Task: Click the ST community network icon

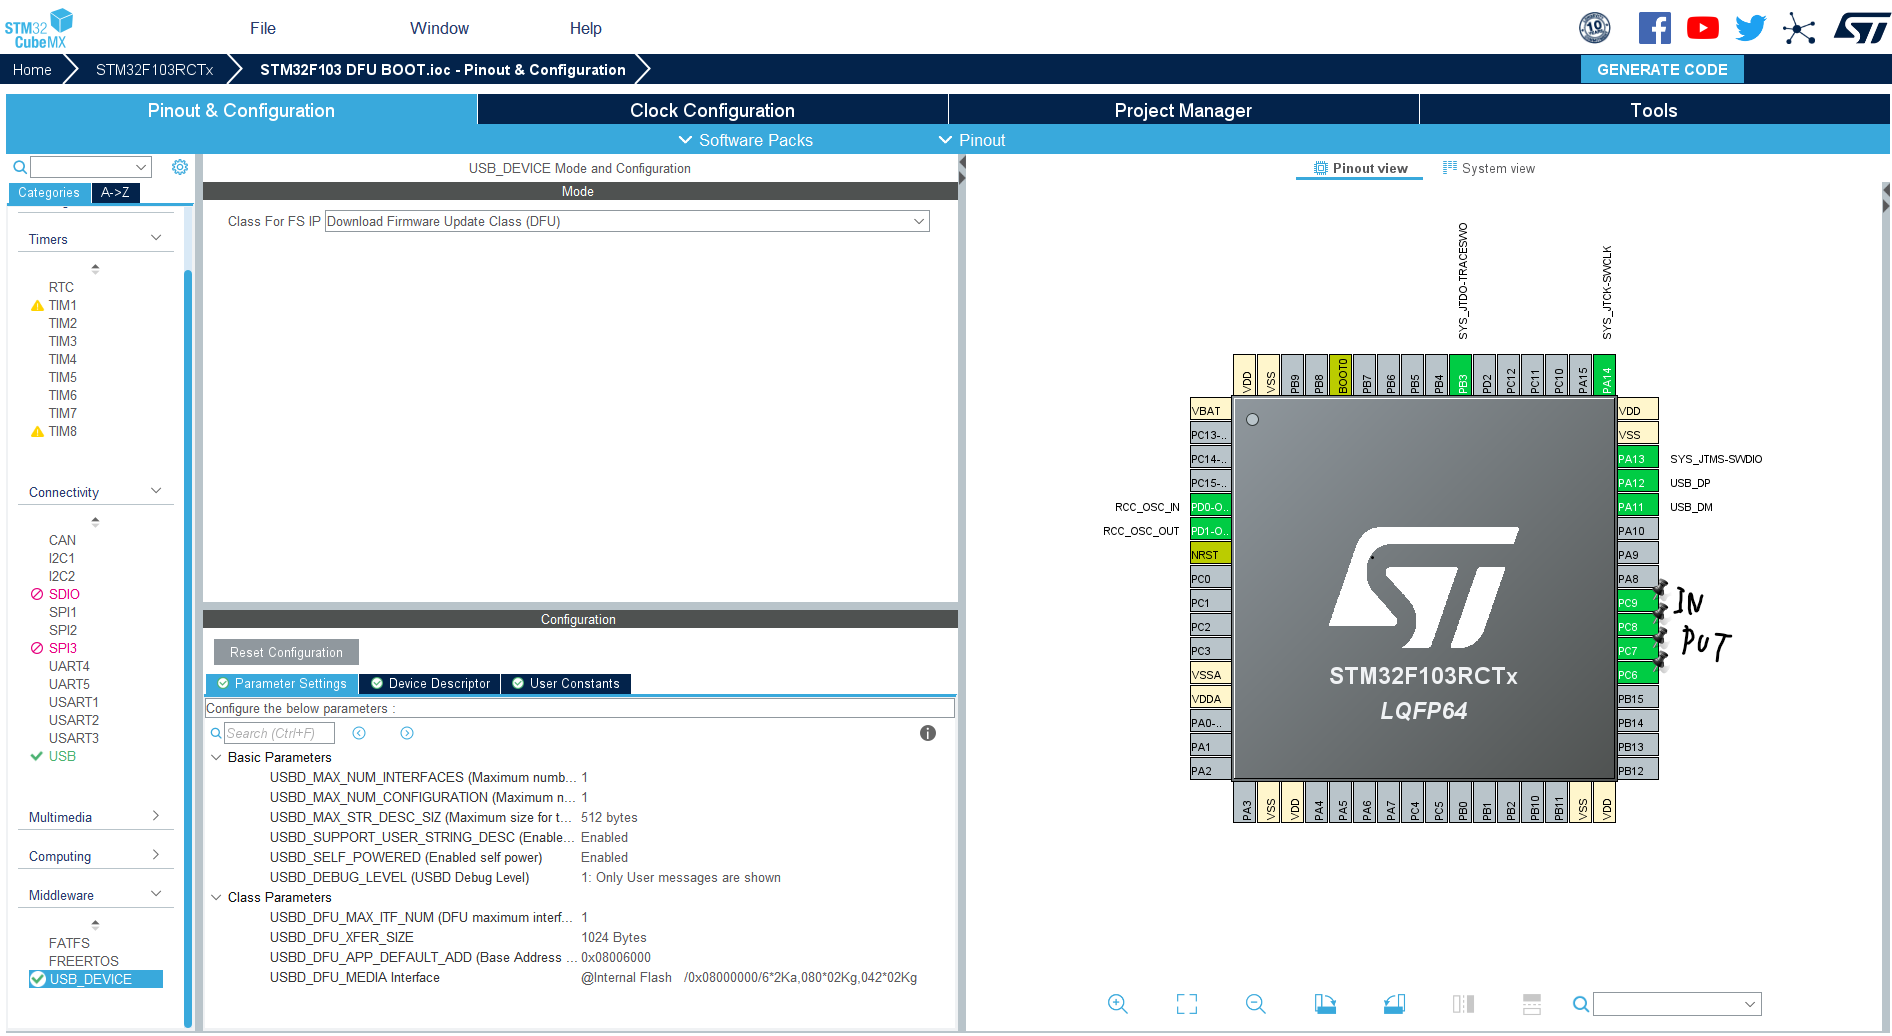Action: click(x=1798, y=28)
